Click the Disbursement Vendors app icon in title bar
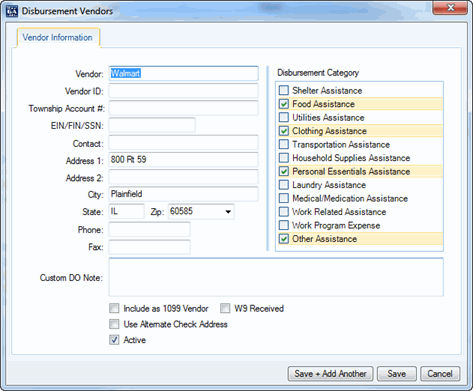The width and height of the screenshot is (473, 391). (x=12, y=11)
